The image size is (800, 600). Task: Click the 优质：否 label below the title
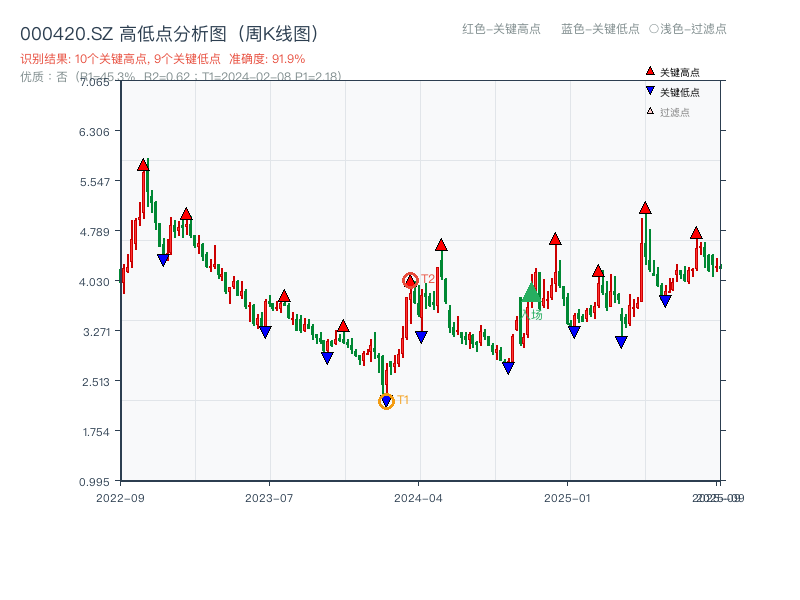pyautogui.click(x=41, y=78)
